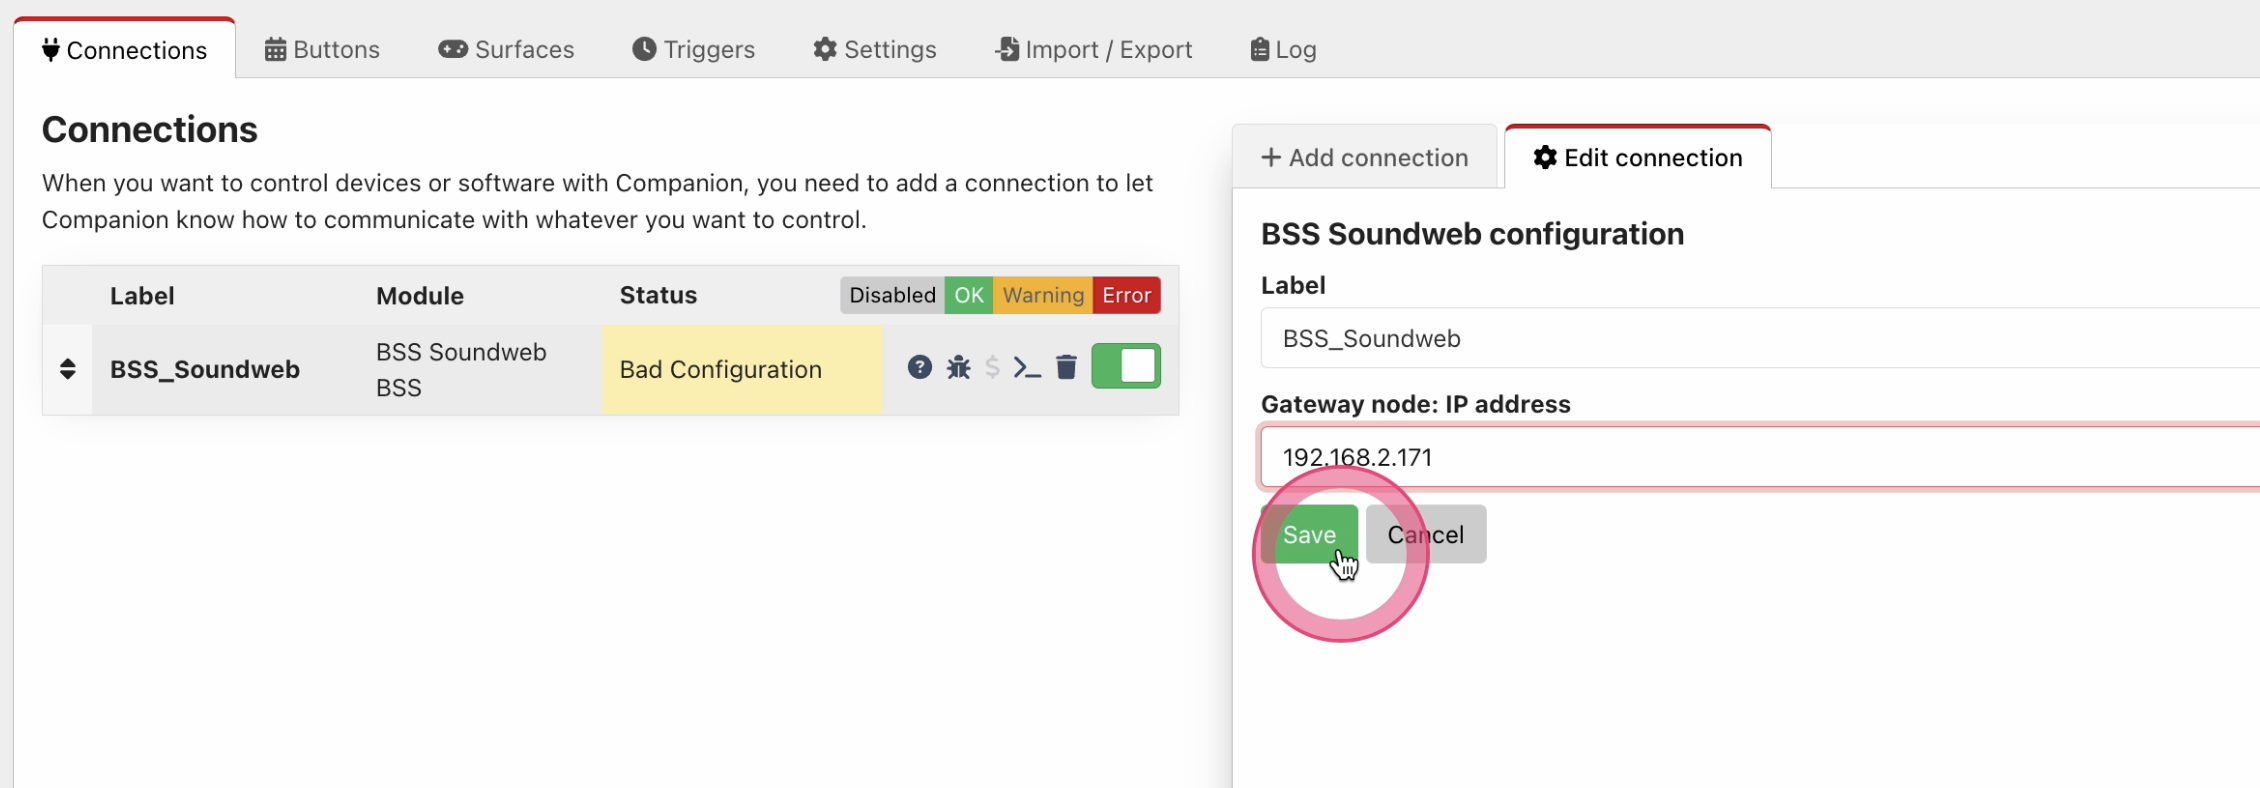Screen dimensions: 2260x788
Task: Switch to the Buttons tab
Action: pos(322,50)
